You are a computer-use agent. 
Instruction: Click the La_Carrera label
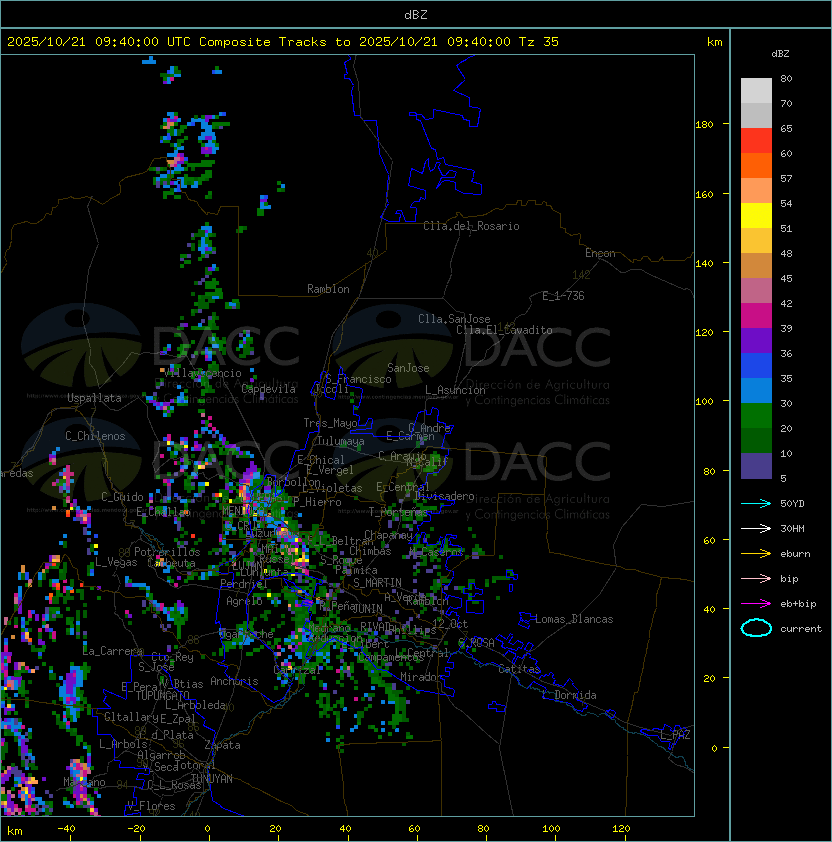click(112, 651)
